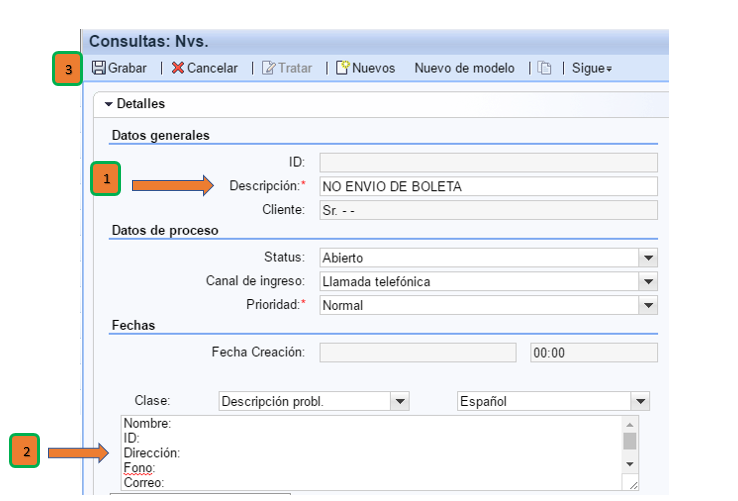Click the copy document icon in toolbar
738x501 pixels.
(x=545, y=68)
